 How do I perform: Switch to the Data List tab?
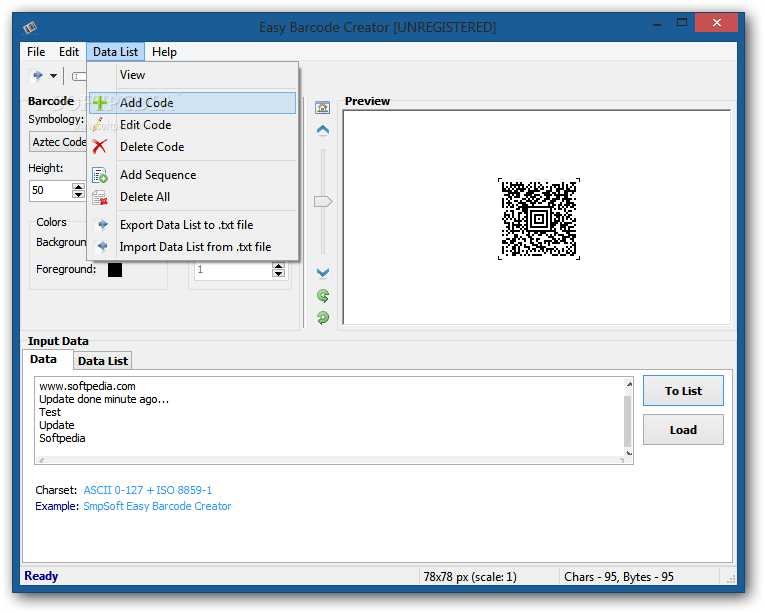coord(103,361)
